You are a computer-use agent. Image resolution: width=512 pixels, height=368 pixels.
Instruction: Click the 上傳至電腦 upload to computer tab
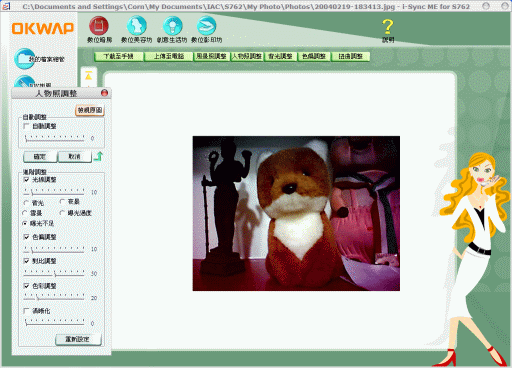coord(169,56)
